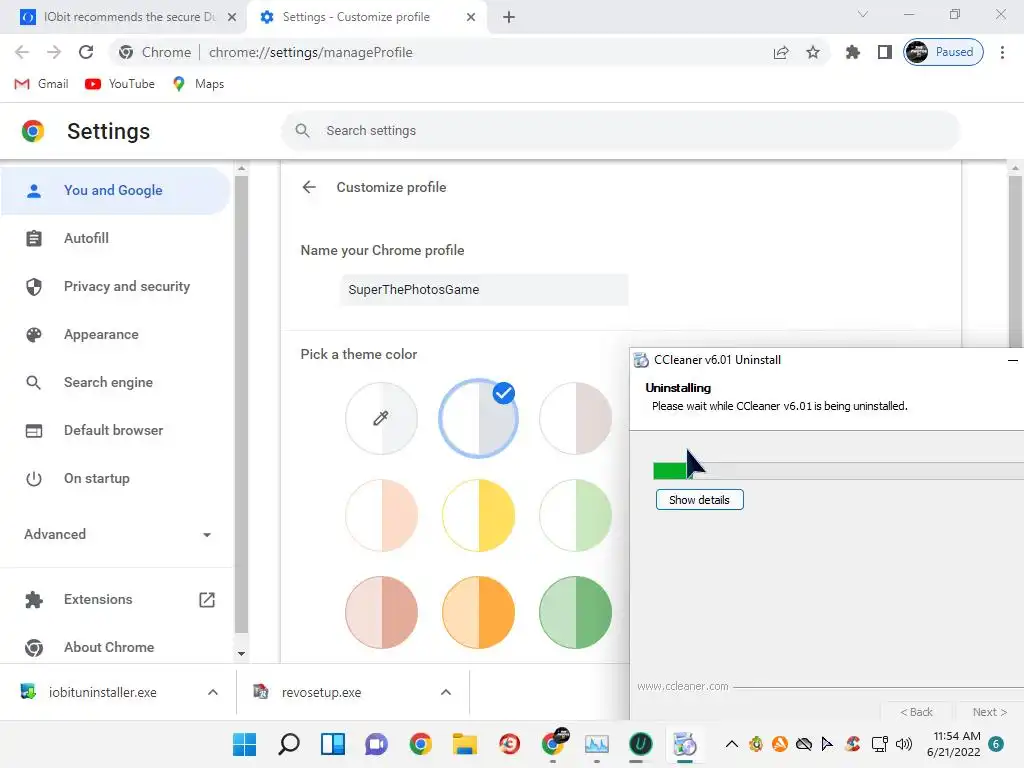Expand options for iobituninstaller.exe download
The width and height of the screenshot is (1024, 768).
point(213,692)
